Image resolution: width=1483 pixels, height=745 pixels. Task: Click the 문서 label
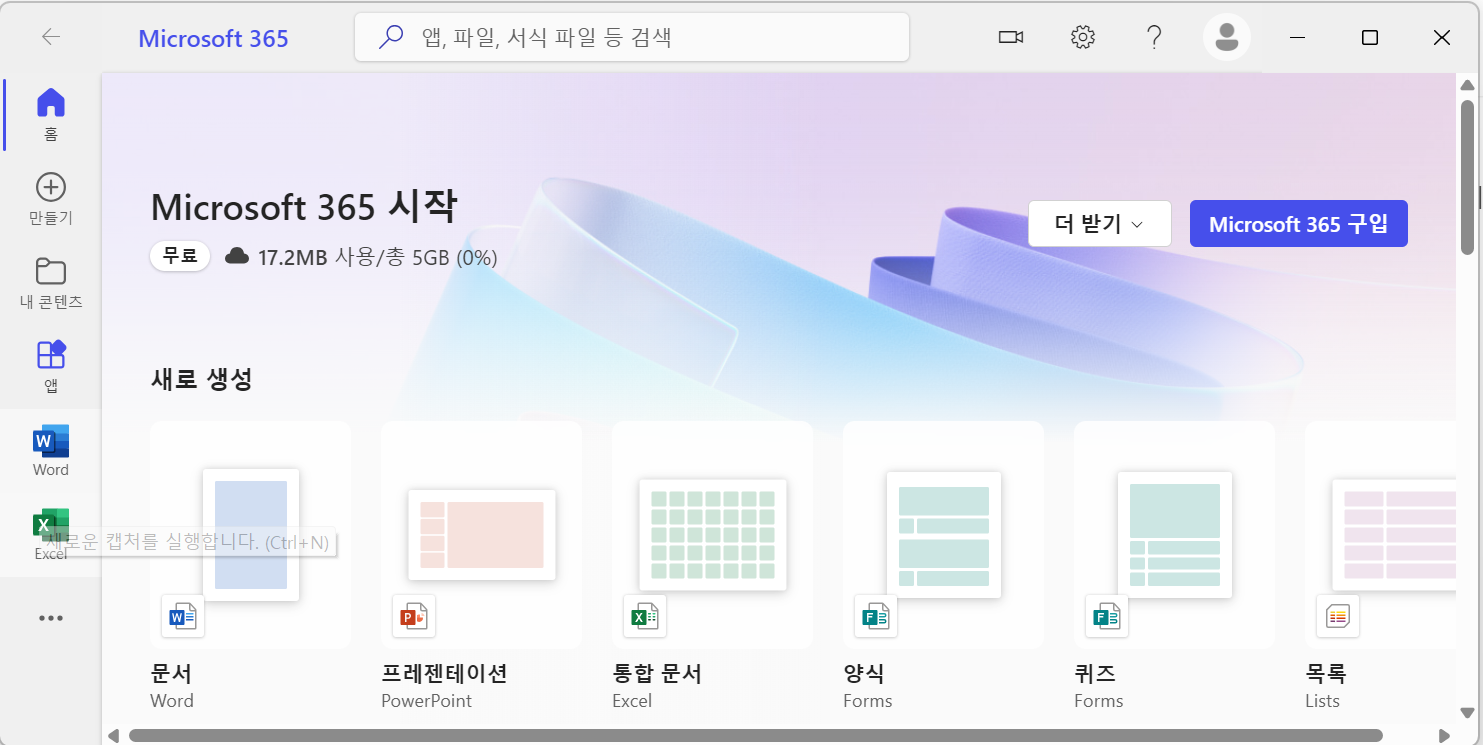coord(171,673)
